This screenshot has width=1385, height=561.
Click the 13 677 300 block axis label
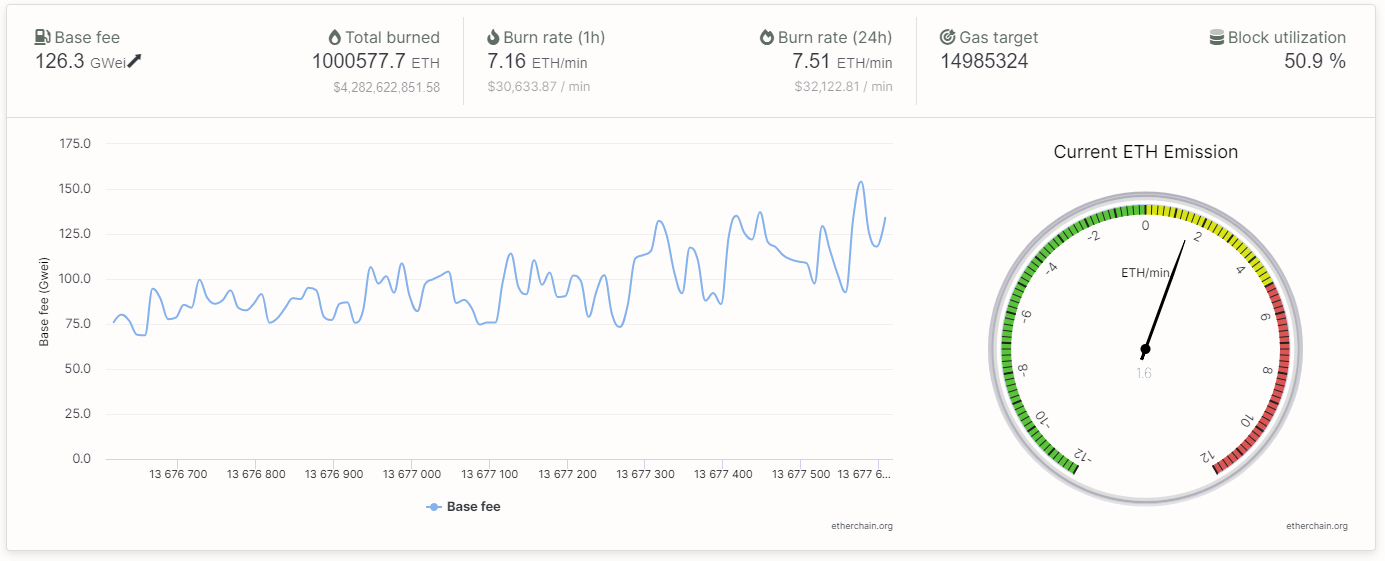(646, 474)
